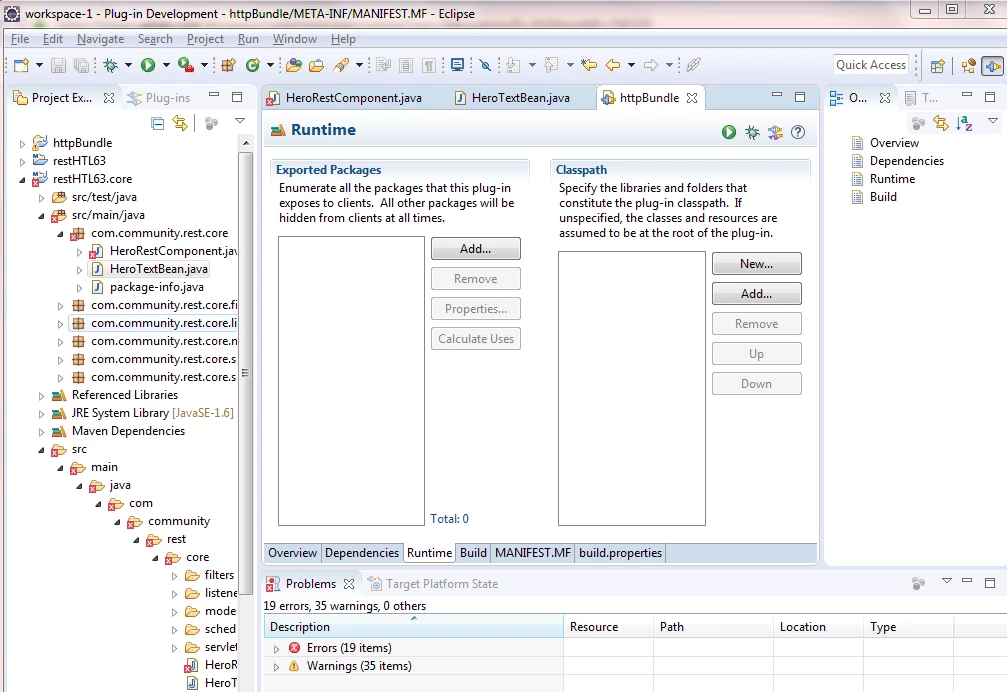The image size is (1007, 692).
Task: Open the MANIFEST.MF bottom tab
Action: point(533,553)
